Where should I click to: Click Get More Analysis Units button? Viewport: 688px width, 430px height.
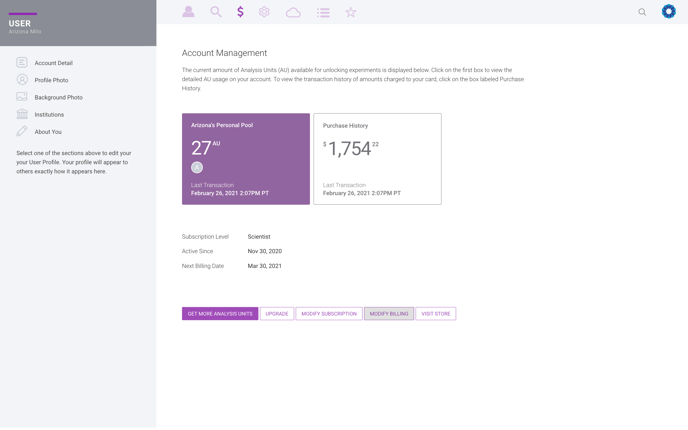click(220, 314)
